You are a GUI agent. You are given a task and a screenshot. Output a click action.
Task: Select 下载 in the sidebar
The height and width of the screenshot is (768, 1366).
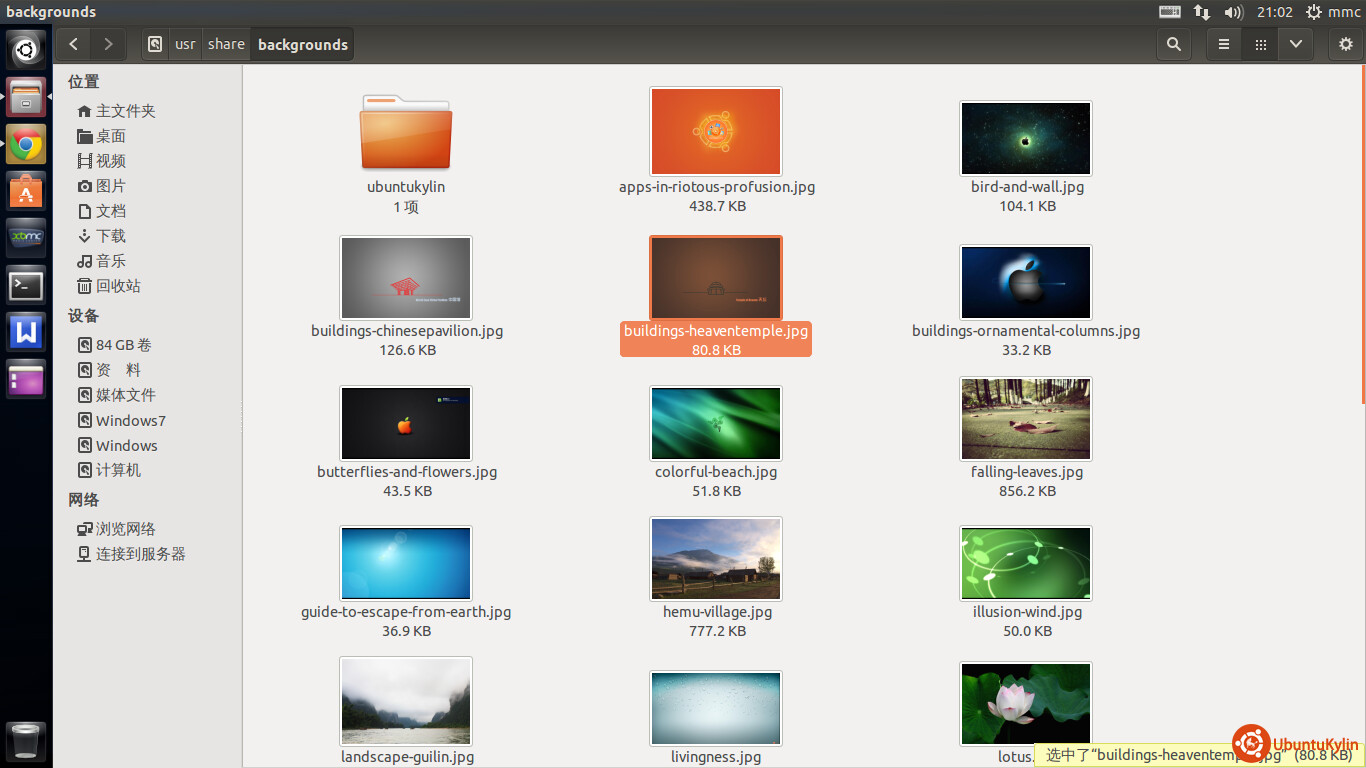110,236
